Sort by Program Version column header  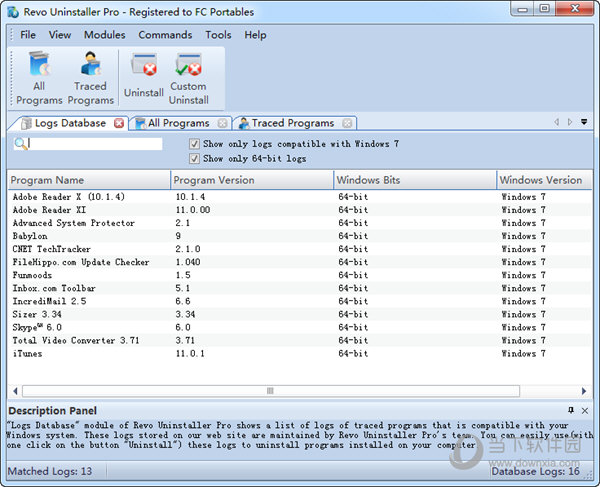click(x=252, y=180)
